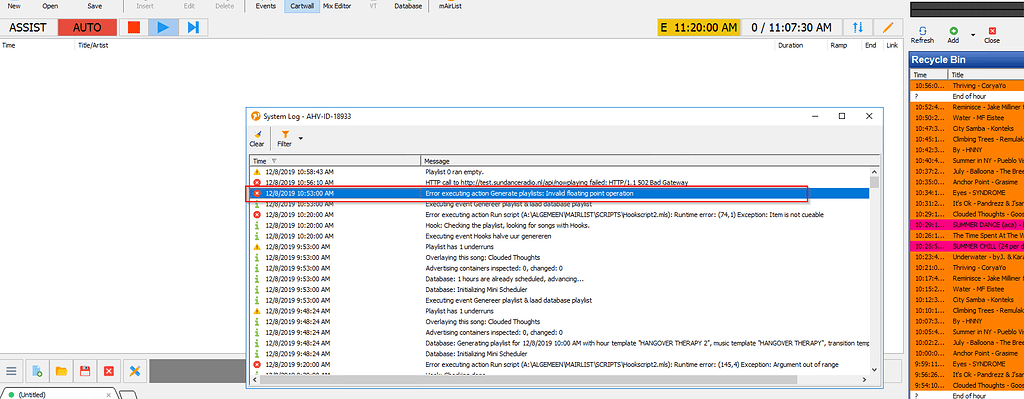Select the 'Invalid floating point operation' error row
Image resolution: width=1024 pixels, height=399 pixels.
point(560,193)
